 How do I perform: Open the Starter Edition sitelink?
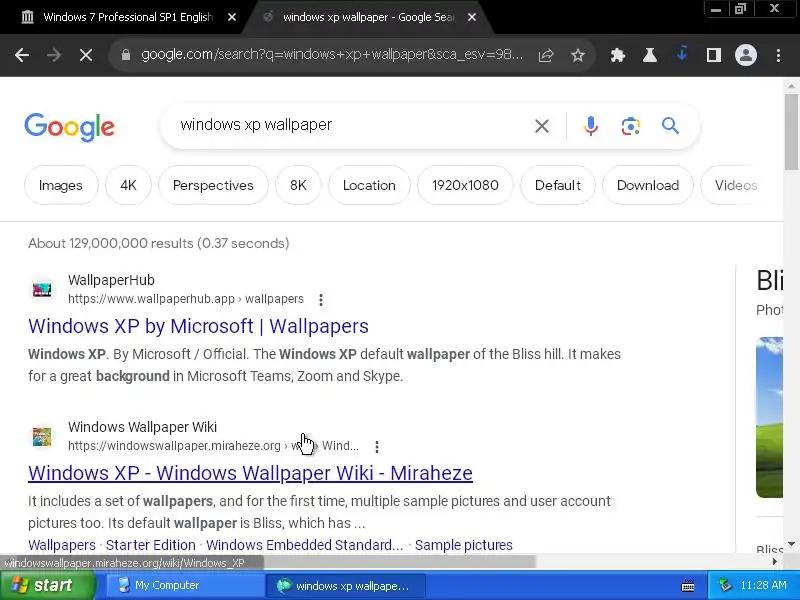click(151, 545)
